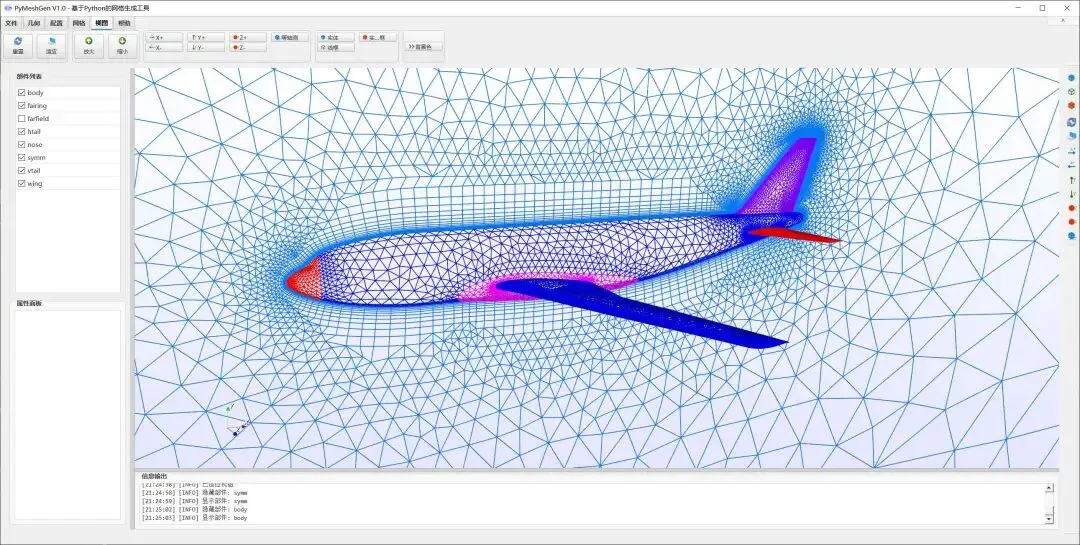This screenshot has width=1080, height=545.
Task: Uncheck the symm part checkbox
Action: (22, 158)
